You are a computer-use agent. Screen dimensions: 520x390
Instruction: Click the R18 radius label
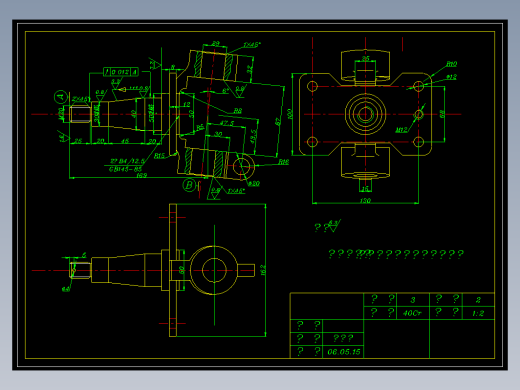pos(283,162)
